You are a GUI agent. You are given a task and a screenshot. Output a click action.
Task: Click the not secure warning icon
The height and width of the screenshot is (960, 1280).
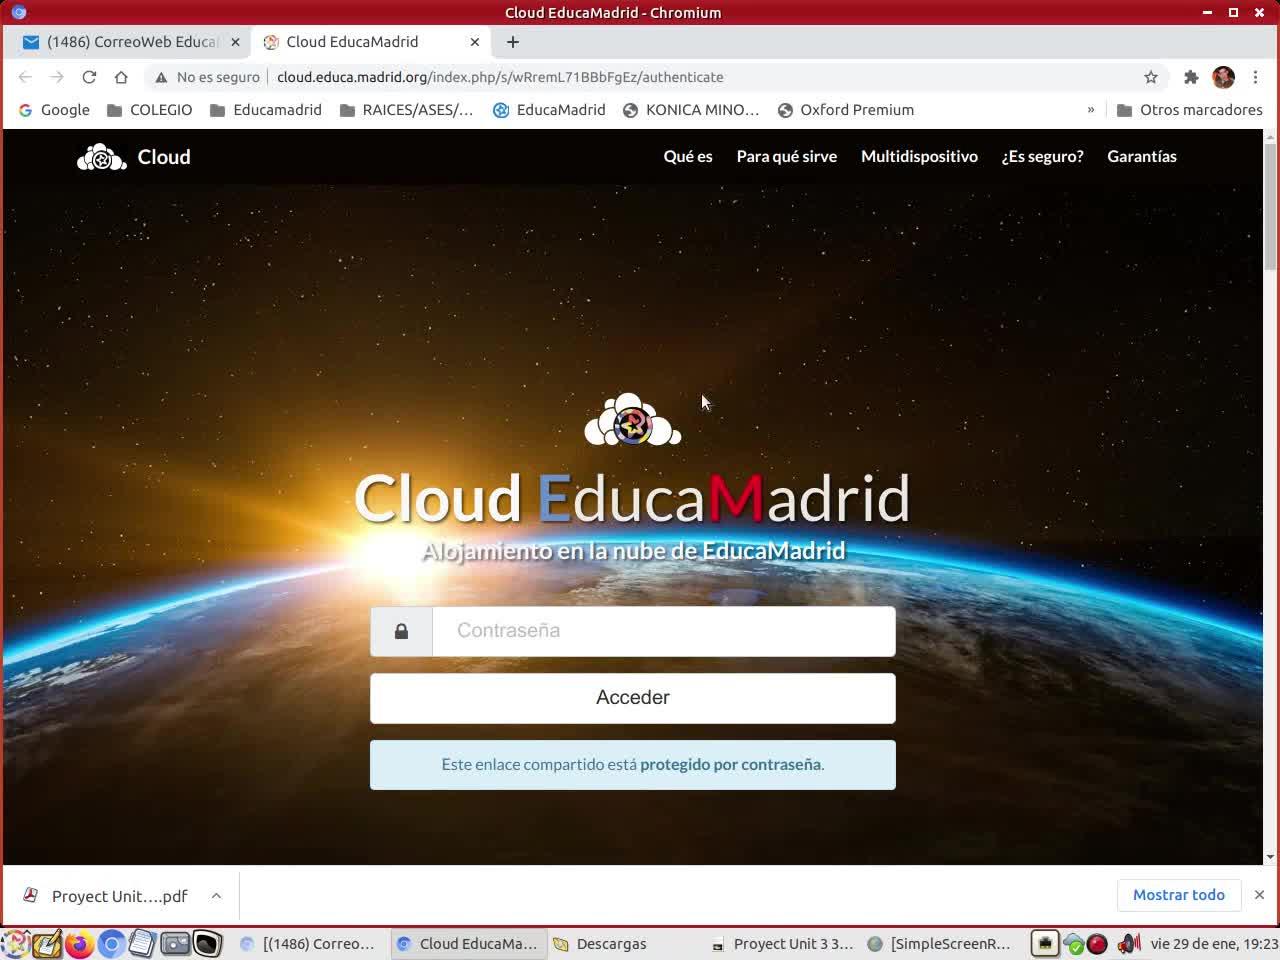click(x=161, y=77)
